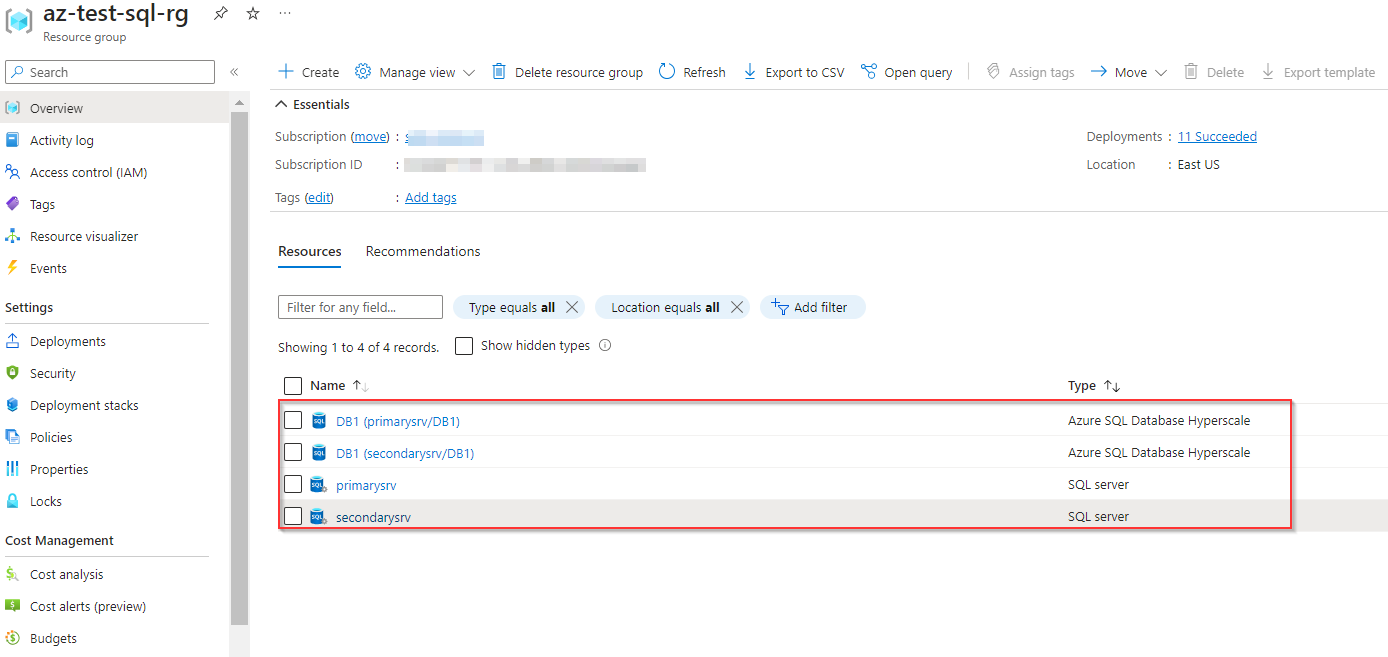Click the Filter for any field input

coord(360,307)
